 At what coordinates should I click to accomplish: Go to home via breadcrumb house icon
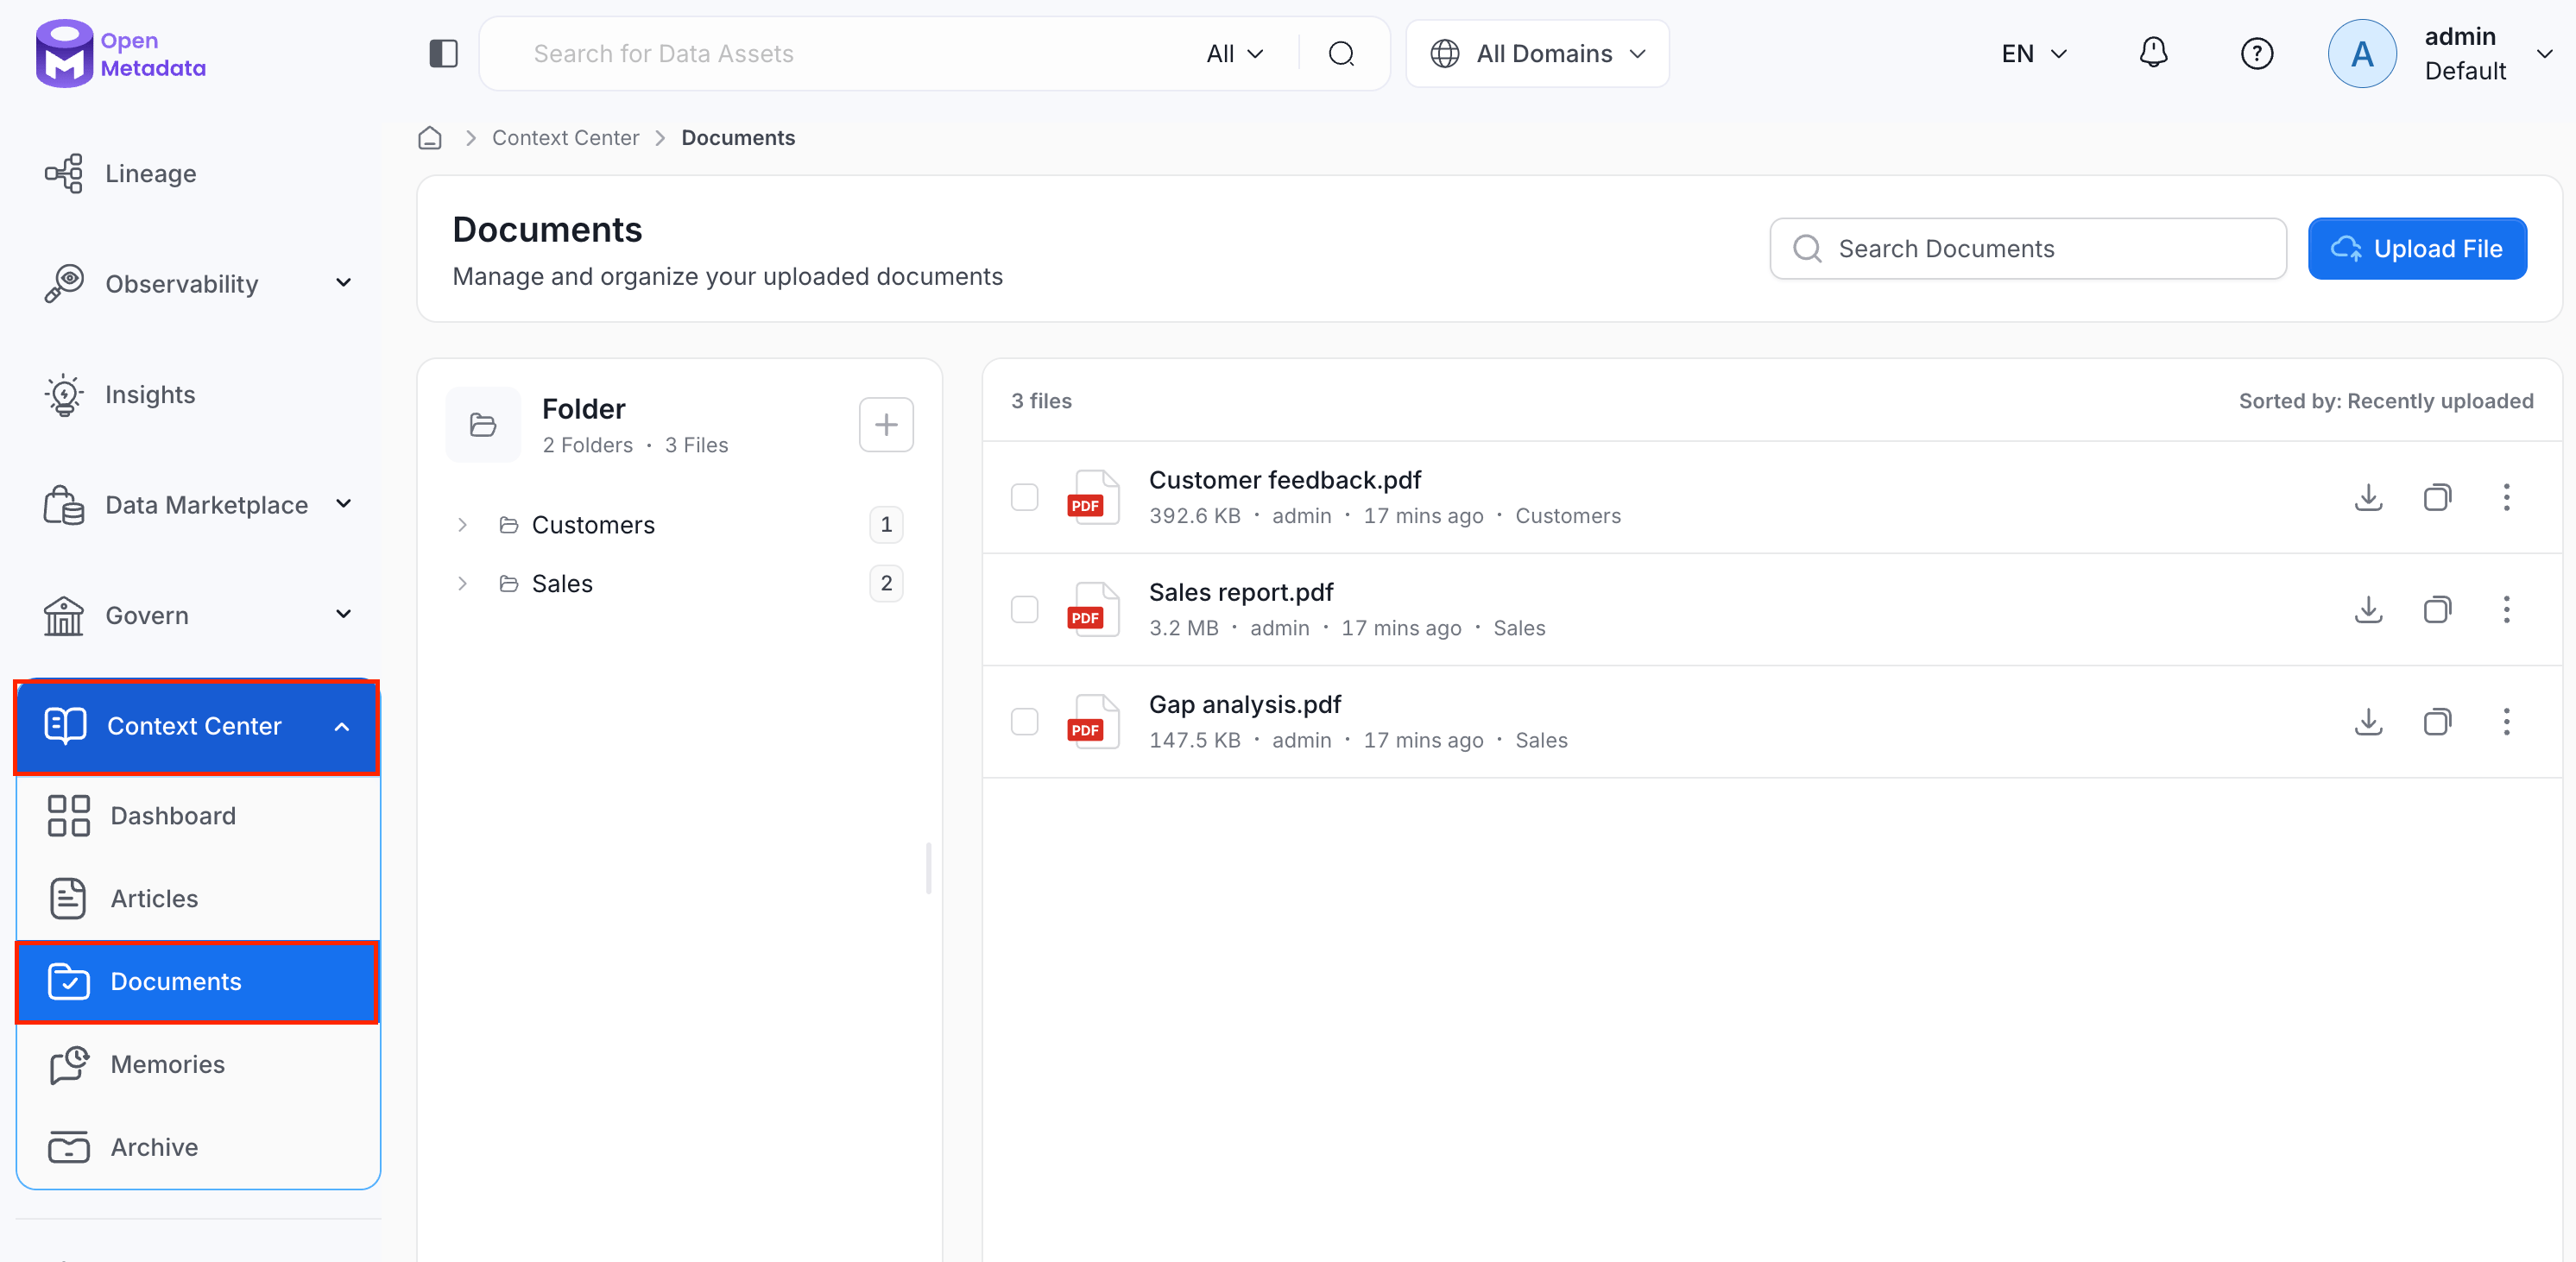click(x=430, y=138)
